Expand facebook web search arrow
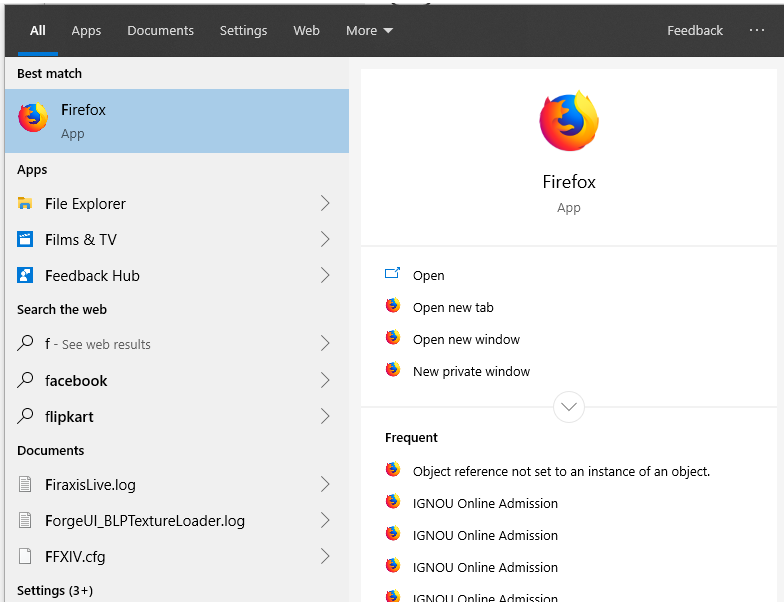This screenshot has height=602, width=784. pyautogui.click(x=325, y=380)
